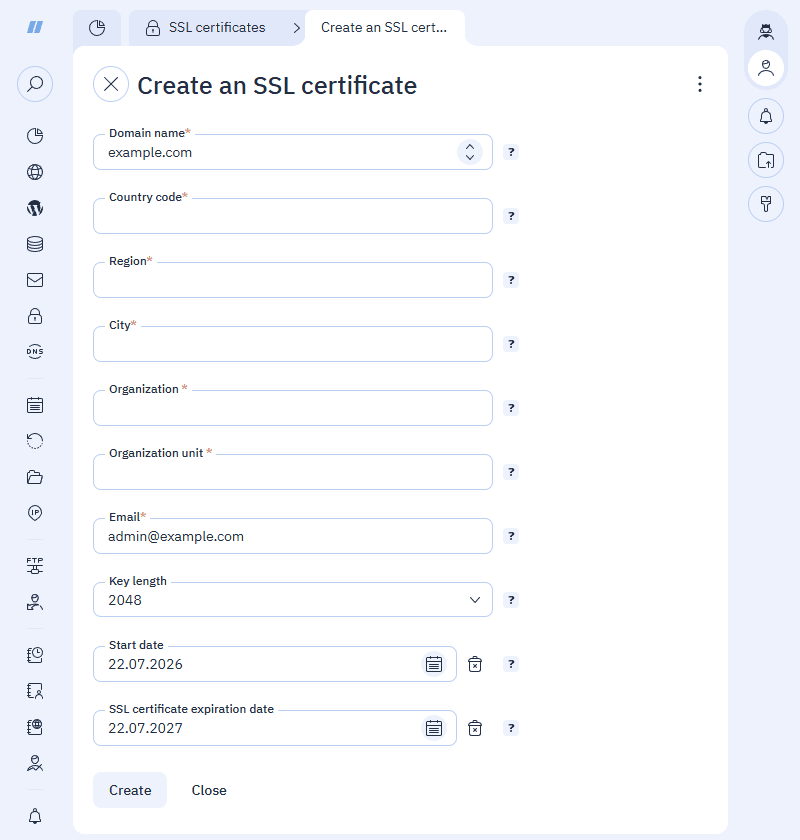This screenshot has height=840, width=800.
Task: Click the logo icon at top left
Action: (x=35, y=27)
